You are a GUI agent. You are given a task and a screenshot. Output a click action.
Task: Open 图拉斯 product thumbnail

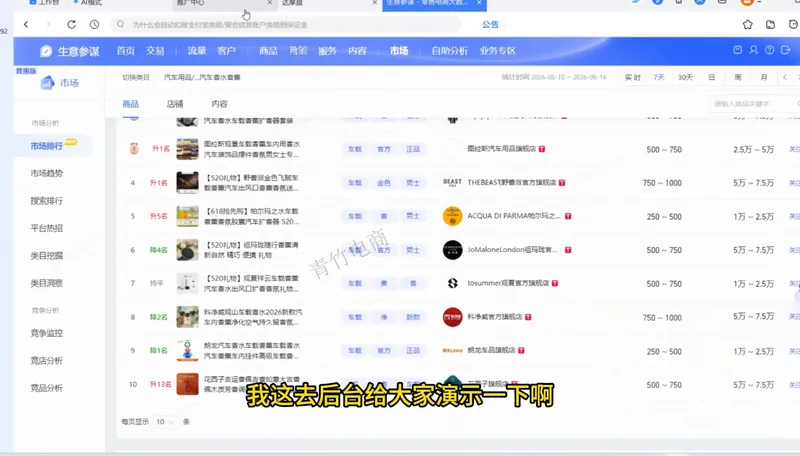187,149
